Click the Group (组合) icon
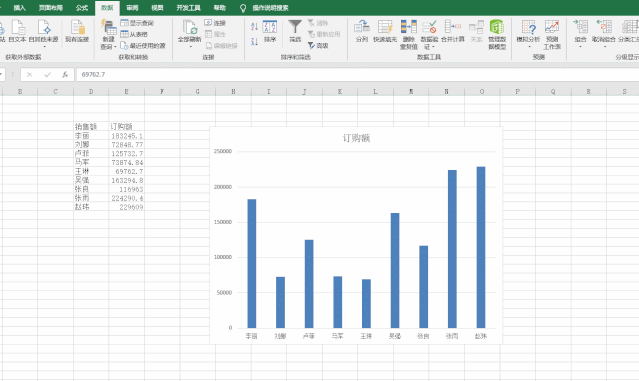 tap(580, 27)
